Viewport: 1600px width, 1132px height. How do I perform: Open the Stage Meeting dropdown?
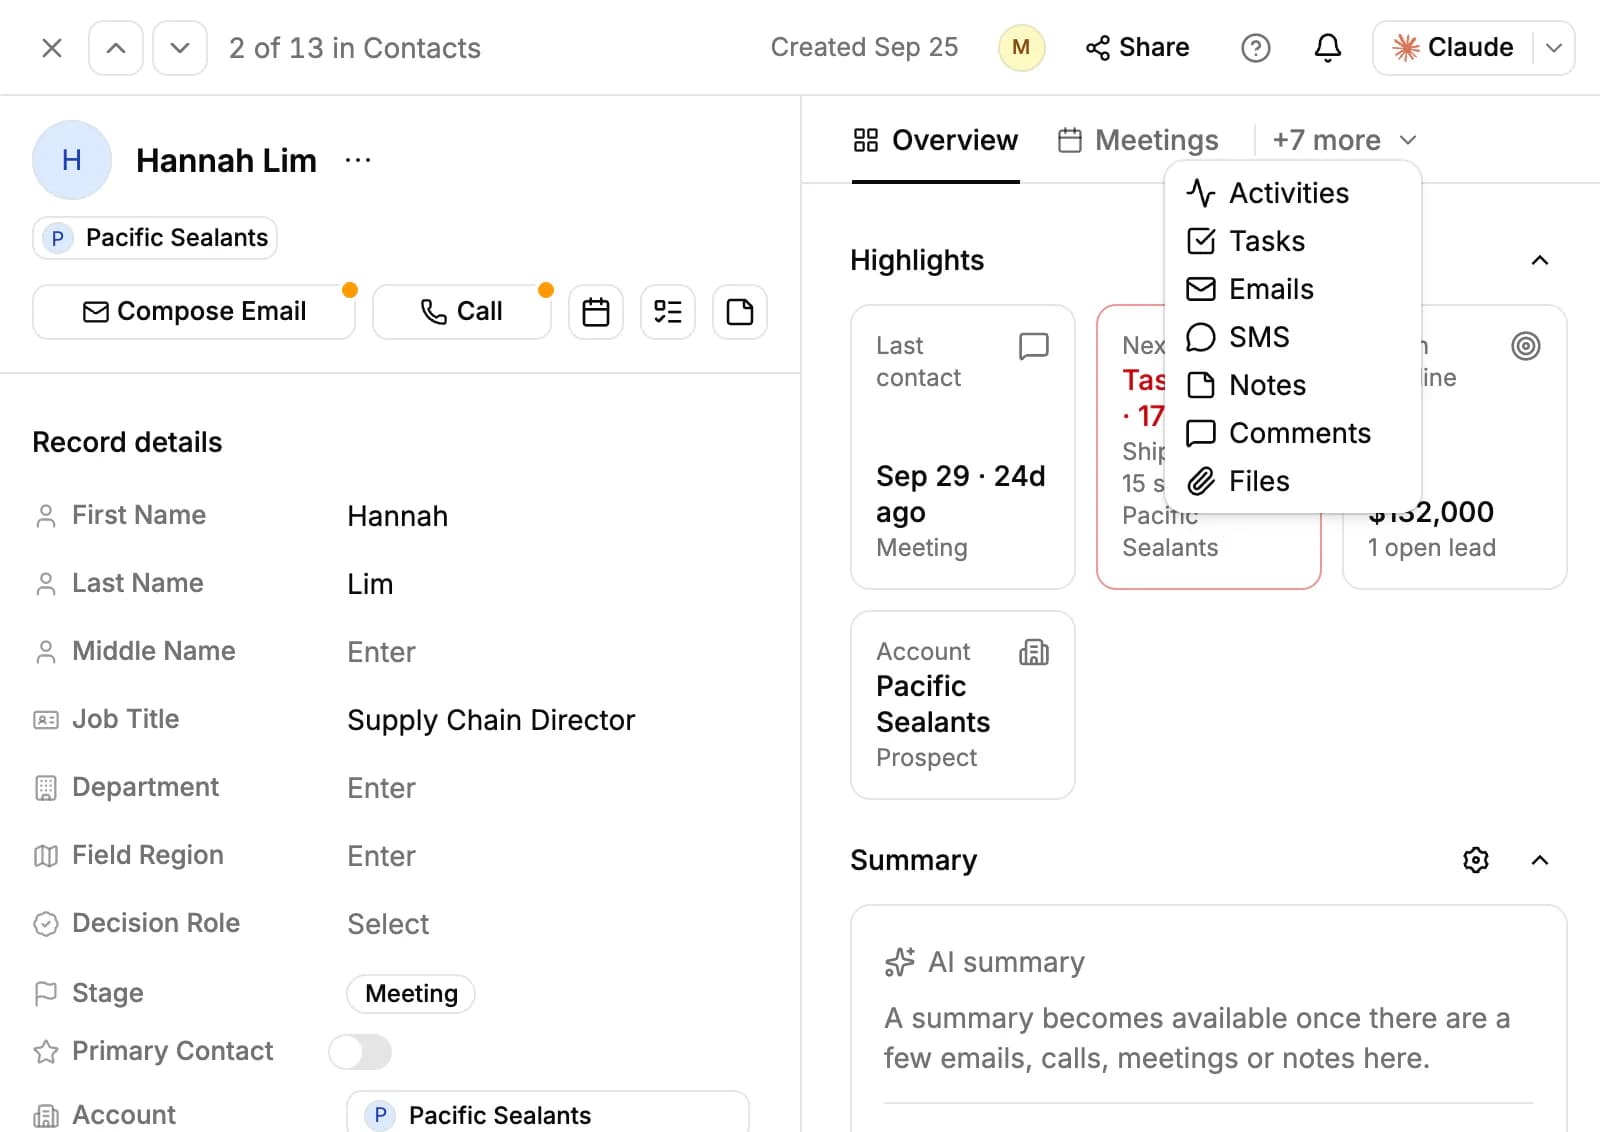pyautogui.click(x=411, y=994)
